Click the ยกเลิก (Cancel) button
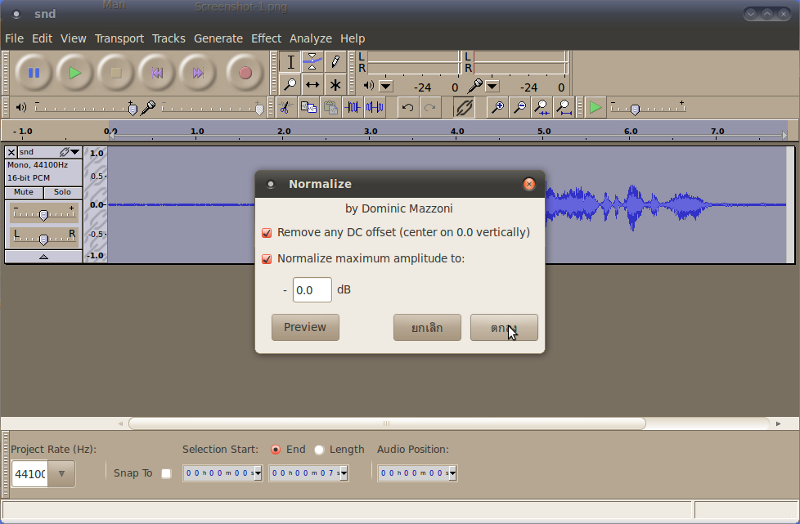 point(427,328)
